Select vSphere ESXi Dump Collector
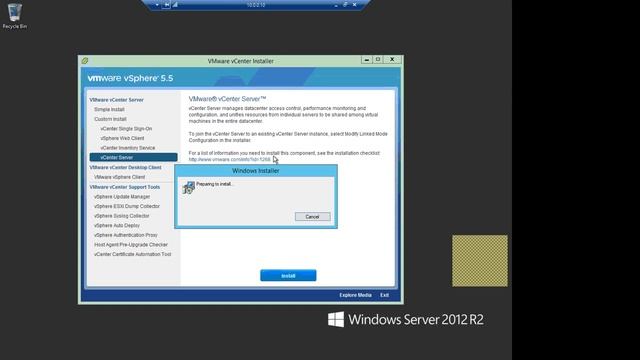The image size is (640, 360). coord(127,206)
